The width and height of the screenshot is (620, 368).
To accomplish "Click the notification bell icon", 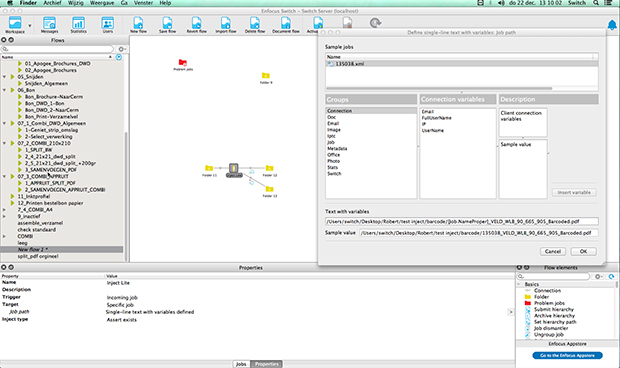I will (x=612, y=25).
